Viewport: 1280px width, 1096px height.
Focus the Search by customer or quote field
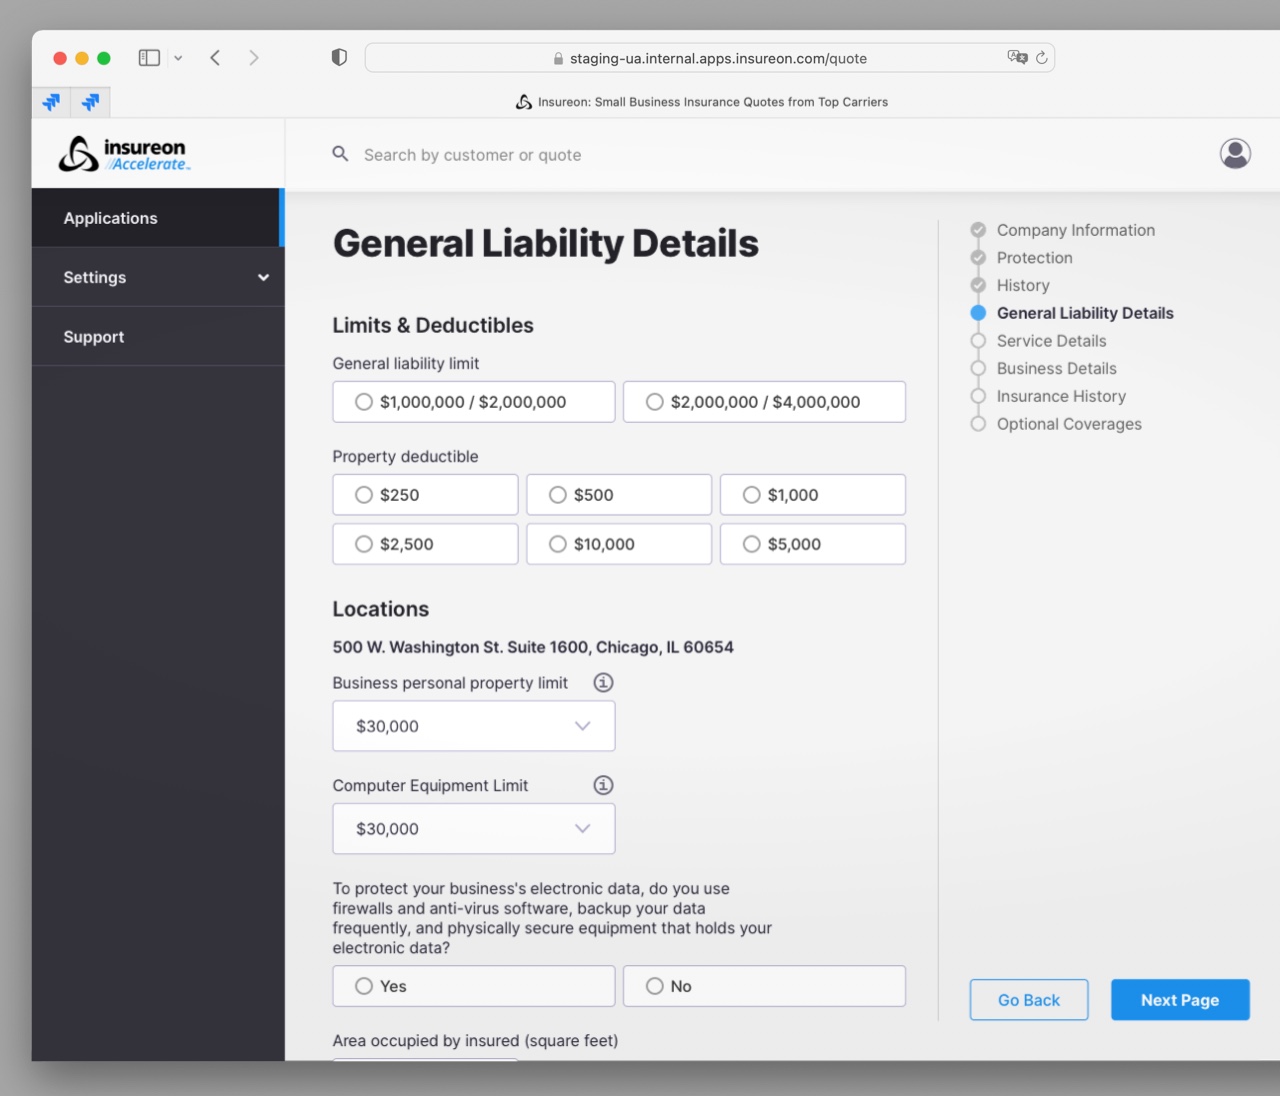(x=472, y=155)
